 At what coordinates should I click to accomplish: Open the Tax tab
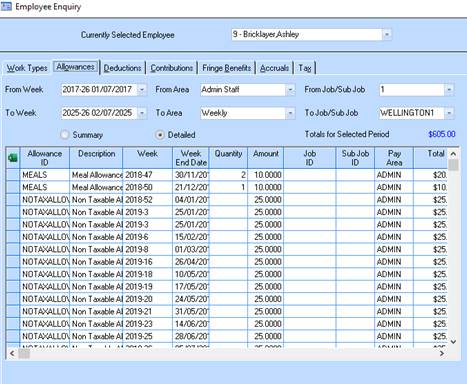305,68
